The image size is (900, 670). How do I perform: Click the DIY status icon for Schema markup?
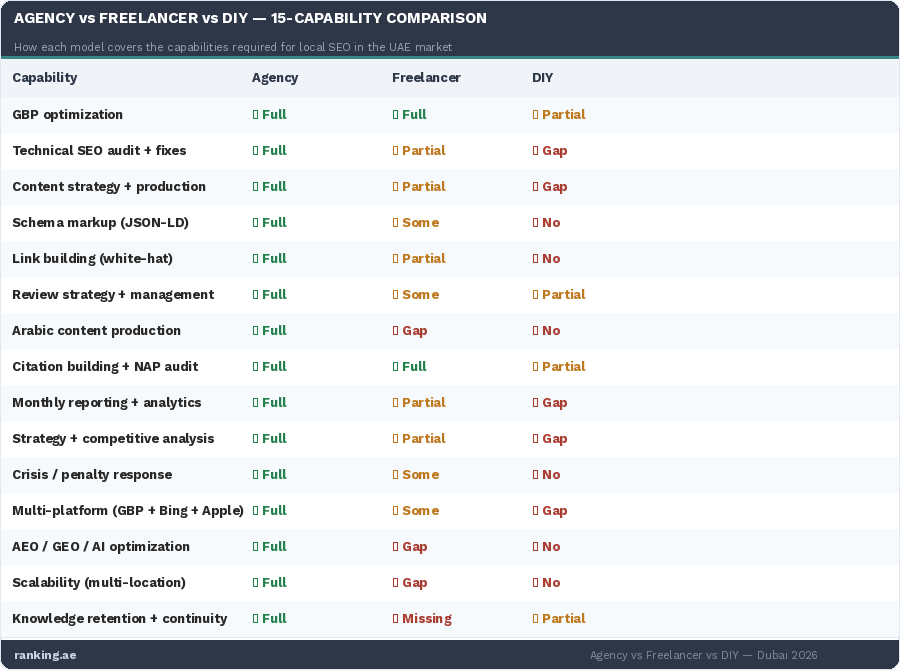pyautogui.click(x=535, y=223)
